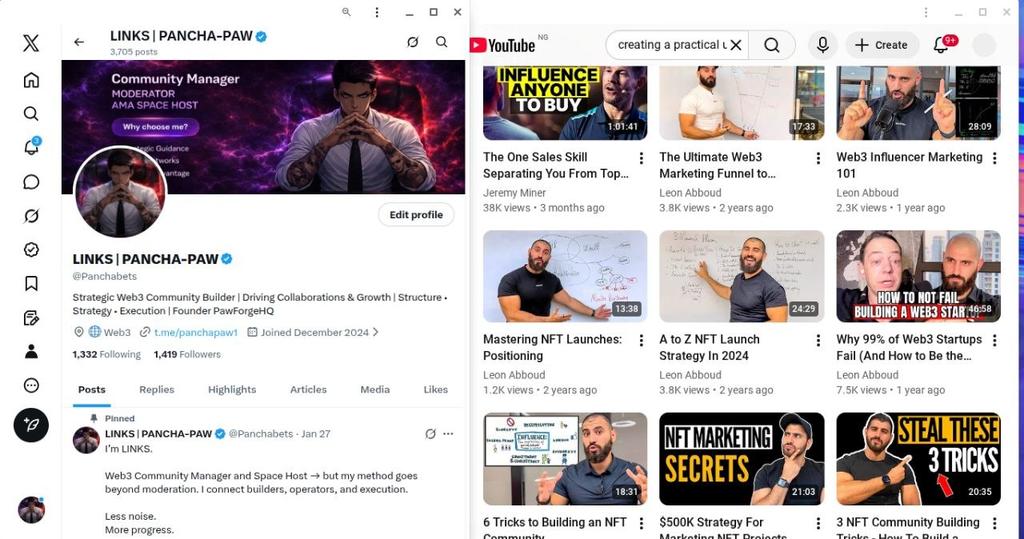Open More circle menu in X sidebar
The height and width of the screenshot is (539, 1024).
[x=31, y=385]
